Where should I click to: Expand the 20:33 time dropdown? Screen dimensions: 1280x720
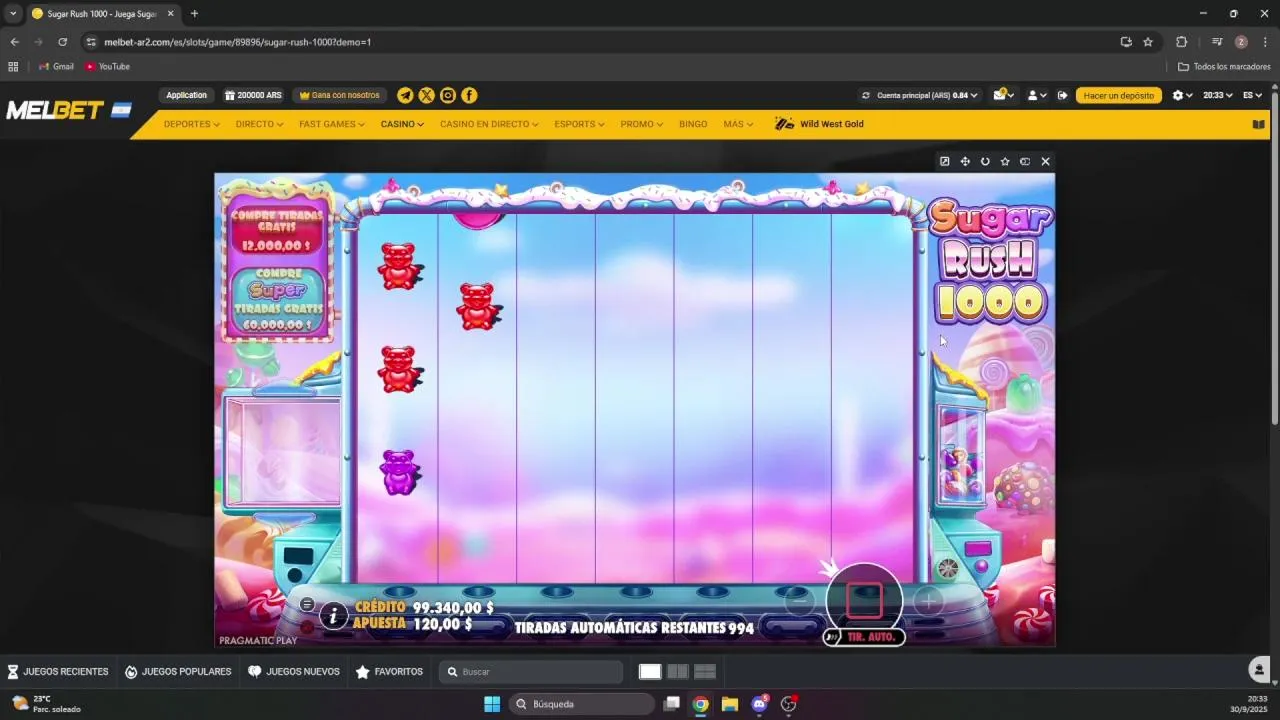(1217, 95)
